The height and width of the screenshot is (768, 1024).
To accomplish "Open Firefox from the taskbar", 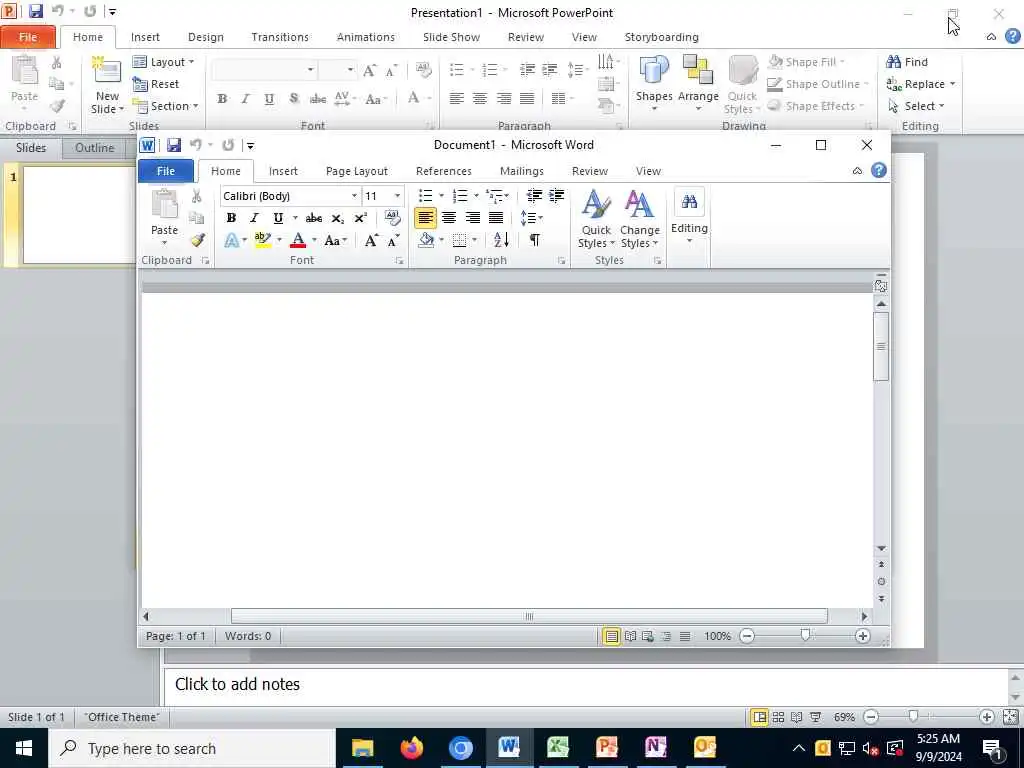I will tap(411, 748).
